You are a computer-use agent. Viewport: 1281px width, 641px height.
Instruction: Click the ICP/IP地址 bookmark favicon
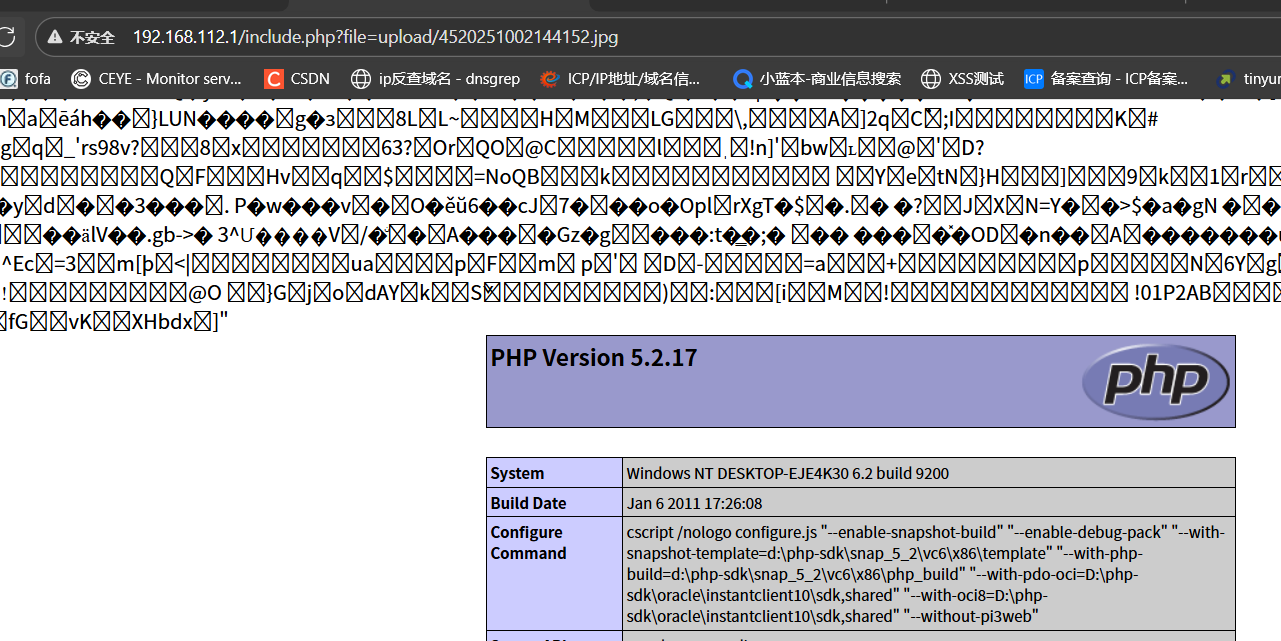coord(549,78)
